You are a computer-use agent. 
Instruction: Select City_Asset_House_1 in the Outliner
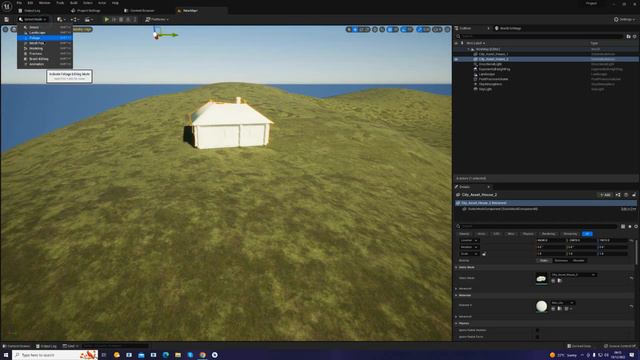[493, 54]
